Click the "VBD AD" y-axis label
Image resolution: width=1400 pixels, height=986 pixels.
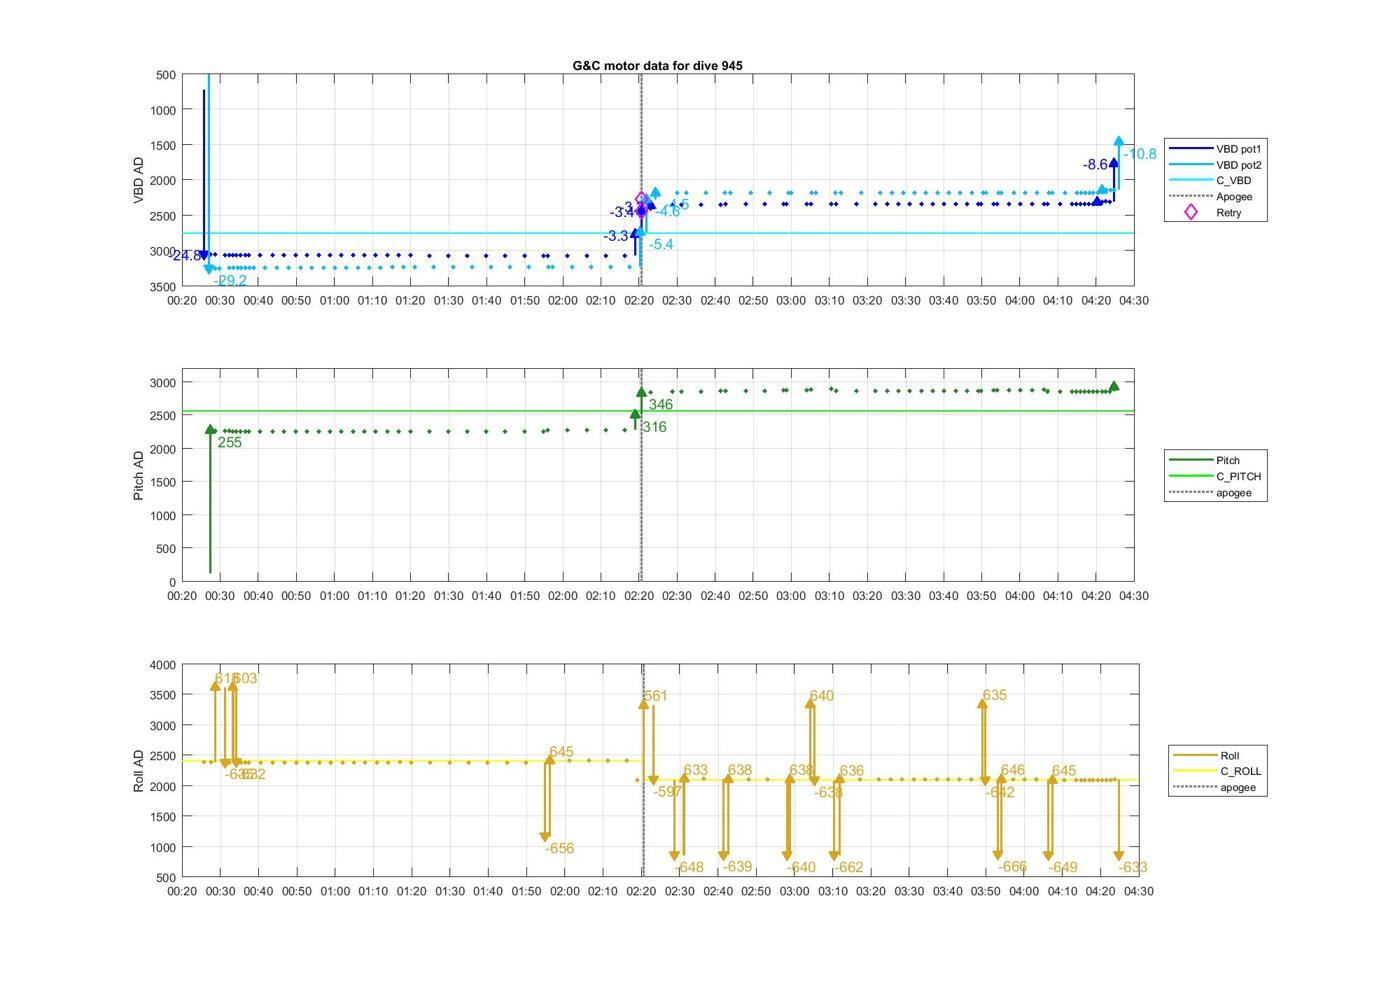coord(138,181)
